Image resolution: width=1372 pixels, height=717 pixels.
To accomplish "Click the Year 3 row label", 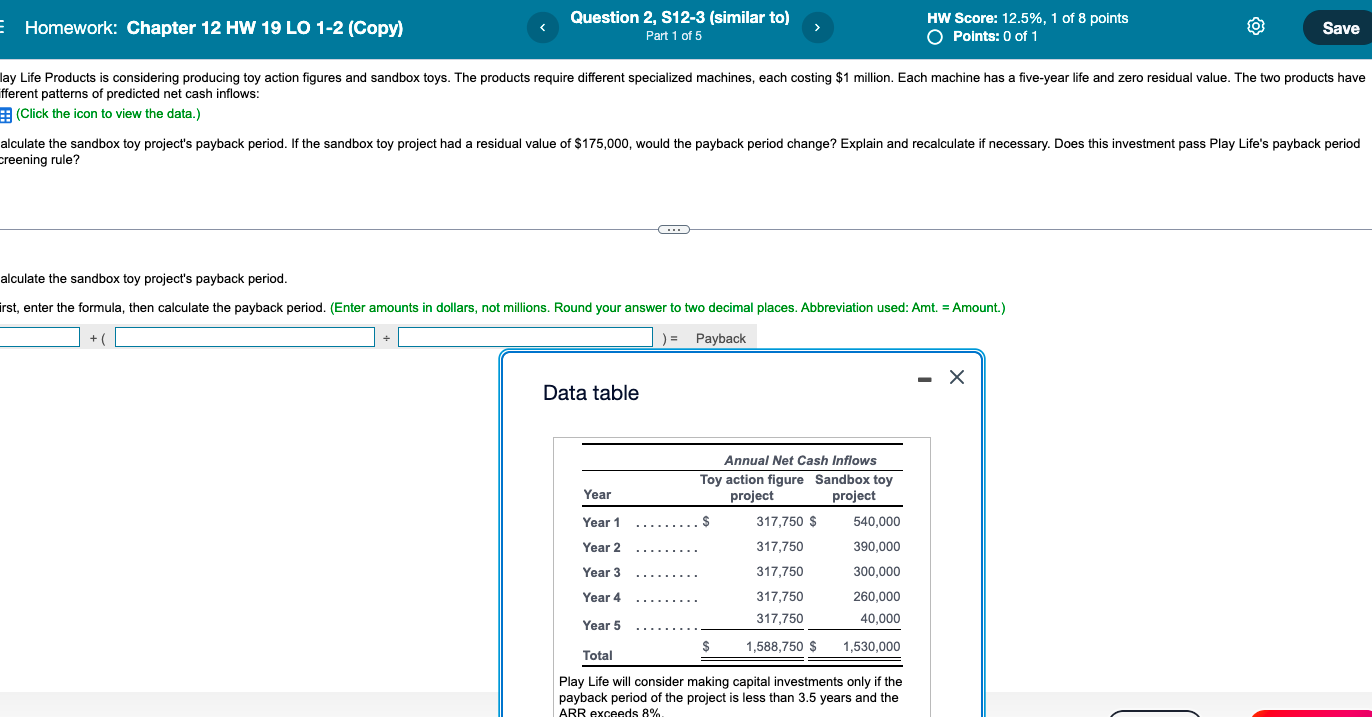I will 602,573.
